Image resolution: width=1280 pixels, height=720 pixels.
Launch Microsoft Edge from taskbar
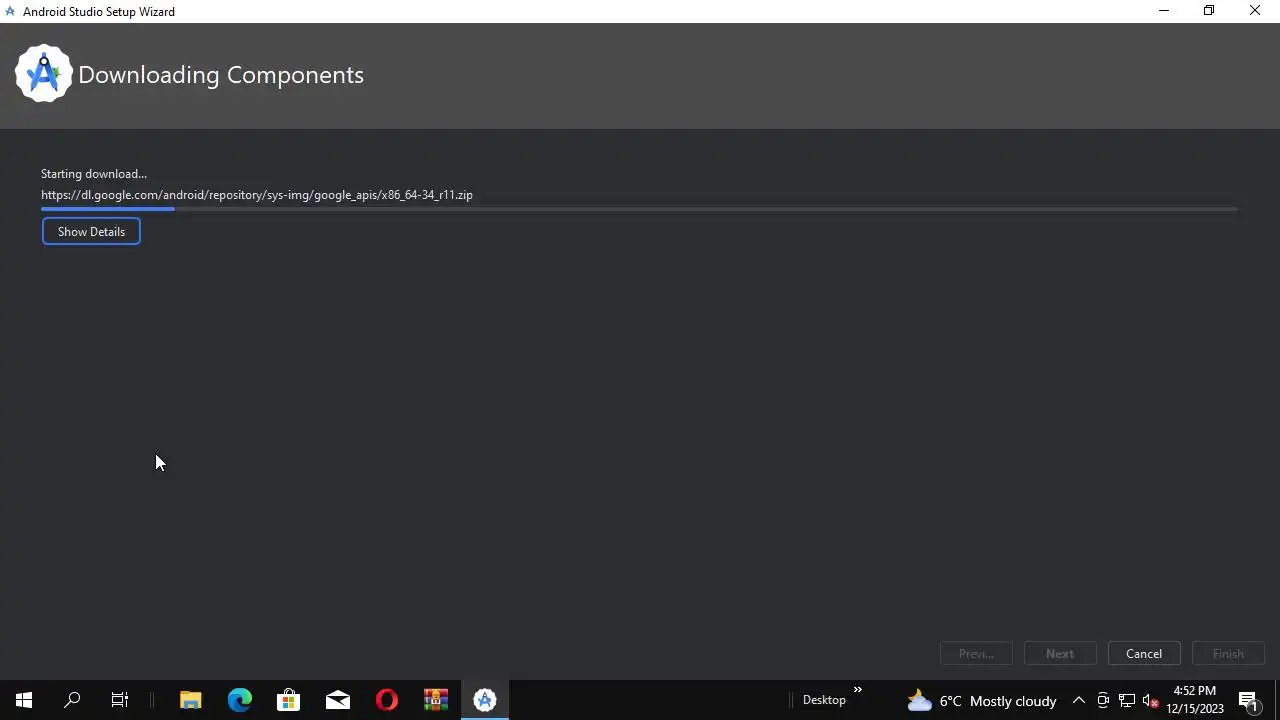pyautogui.click(x=240, y=700)
